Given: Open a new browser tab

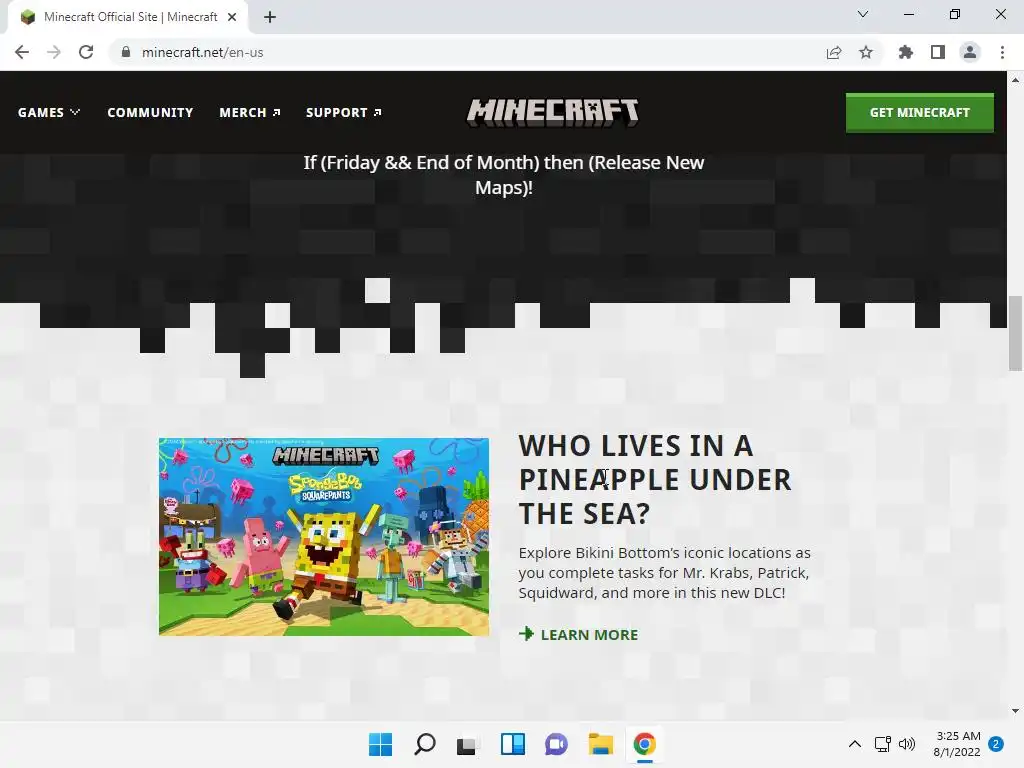Looking at the screenshot, I should 270,17.
